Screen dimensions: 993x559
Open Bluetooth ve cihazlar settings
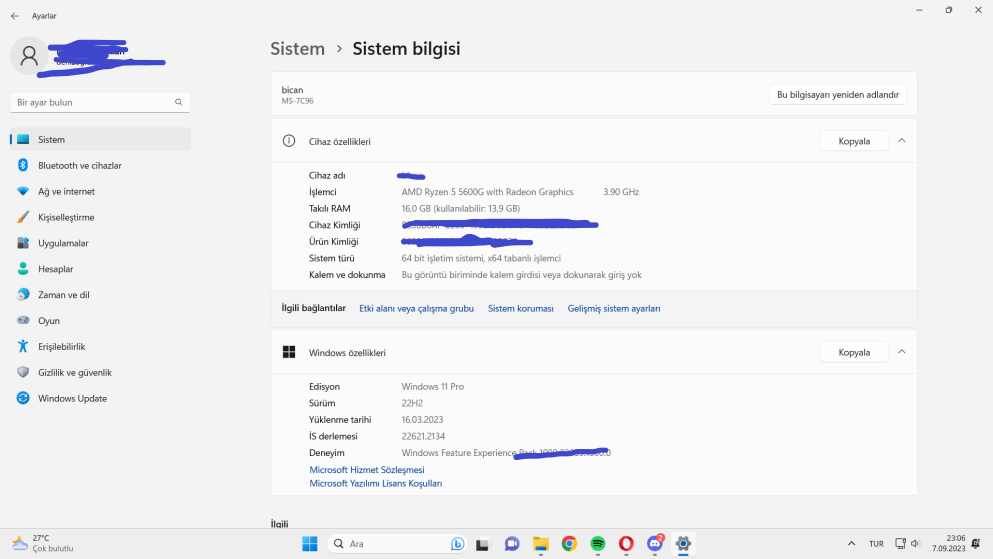coord(100,165)
